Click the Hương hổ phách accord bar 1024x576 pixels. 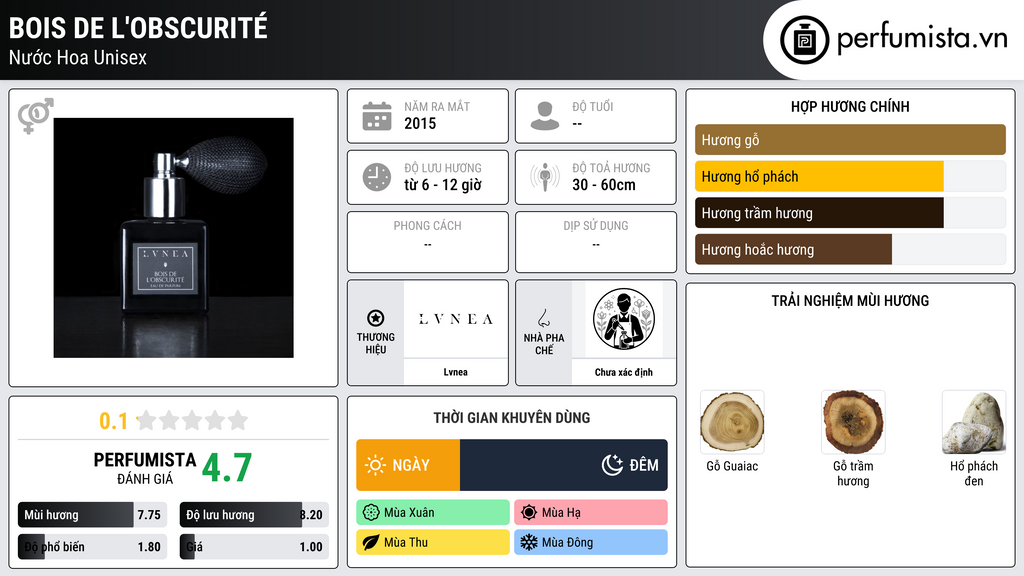coord(850,176)
